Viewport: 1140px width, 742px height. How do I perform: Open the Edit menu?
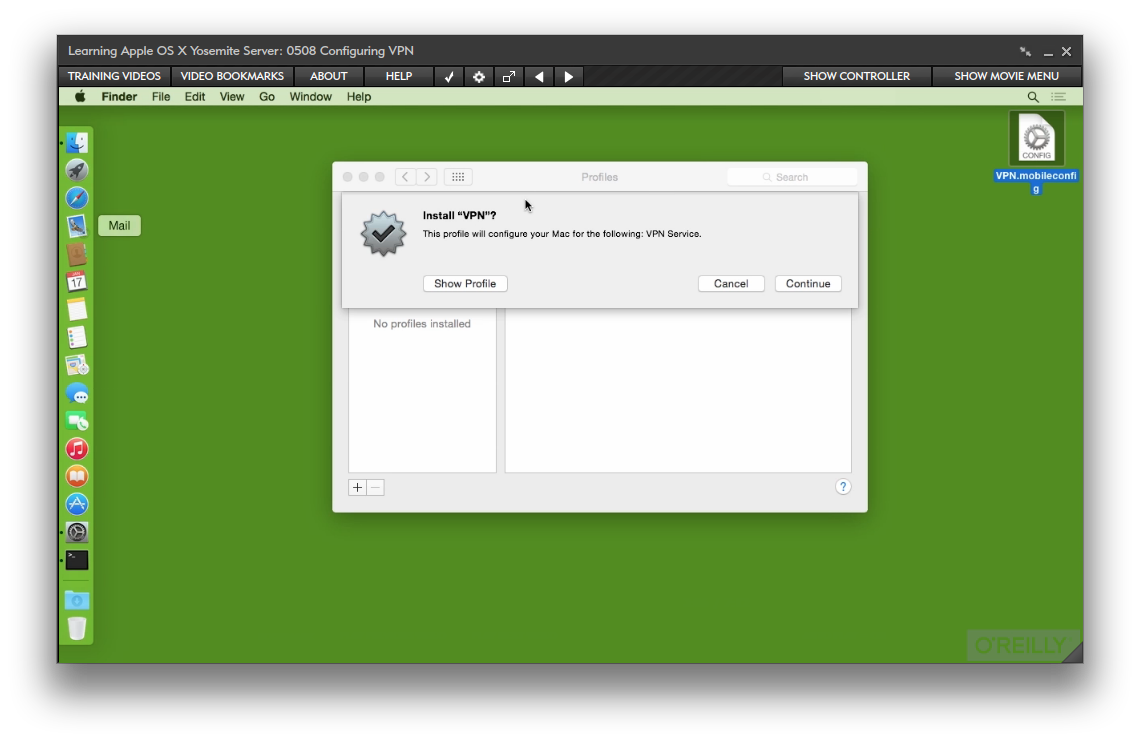point(195,97)
